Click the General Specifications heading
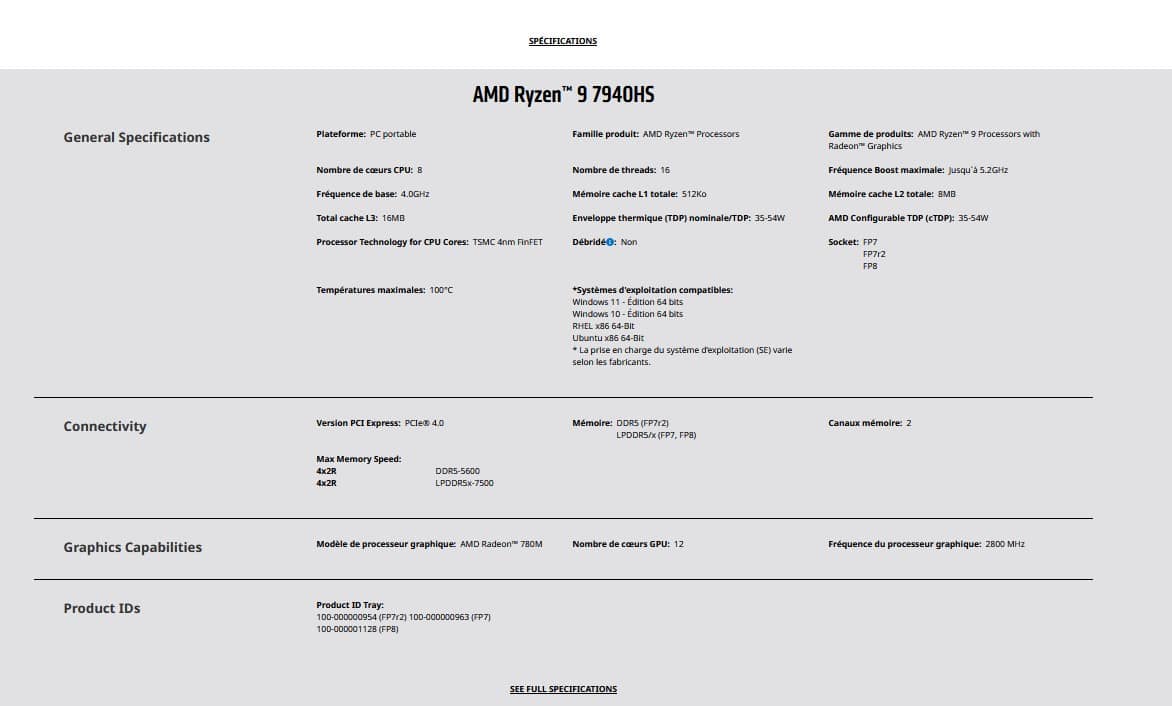The image size is (1172, 706). click(137, 137)
